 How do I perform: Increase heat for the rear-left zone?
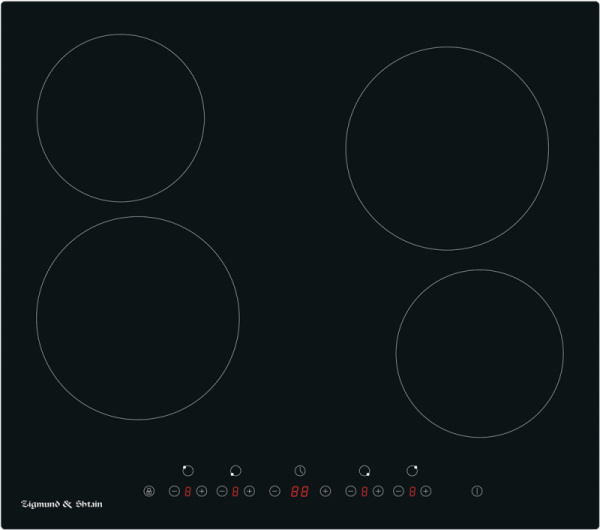202,491
